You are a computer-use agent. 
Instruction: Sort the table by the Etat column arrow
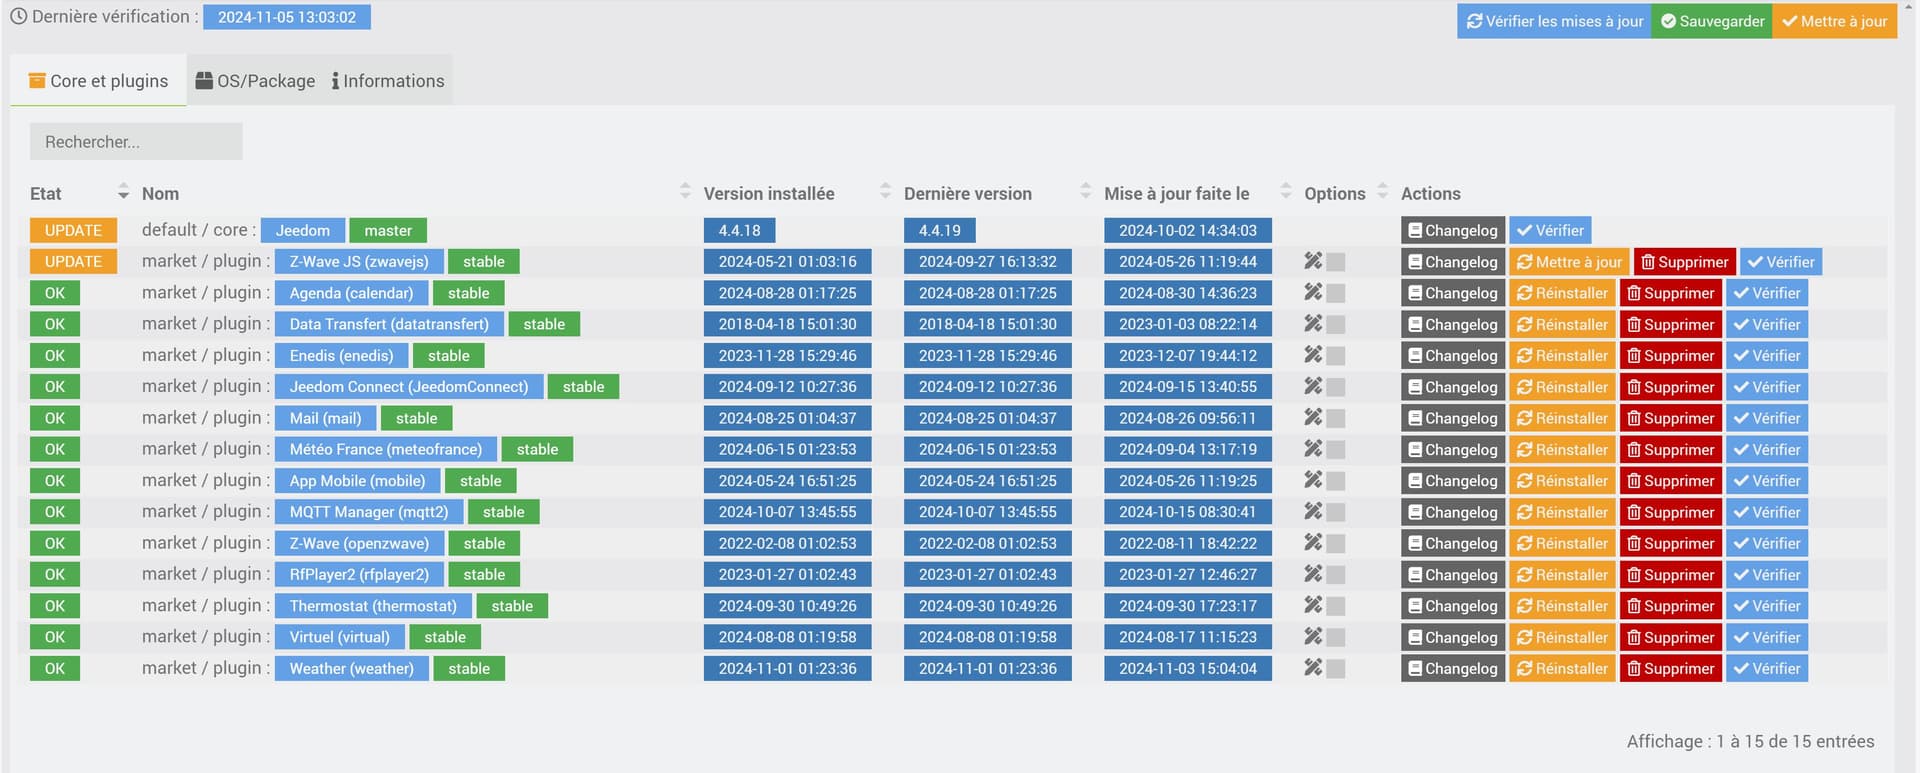click(x=123, y=191)
